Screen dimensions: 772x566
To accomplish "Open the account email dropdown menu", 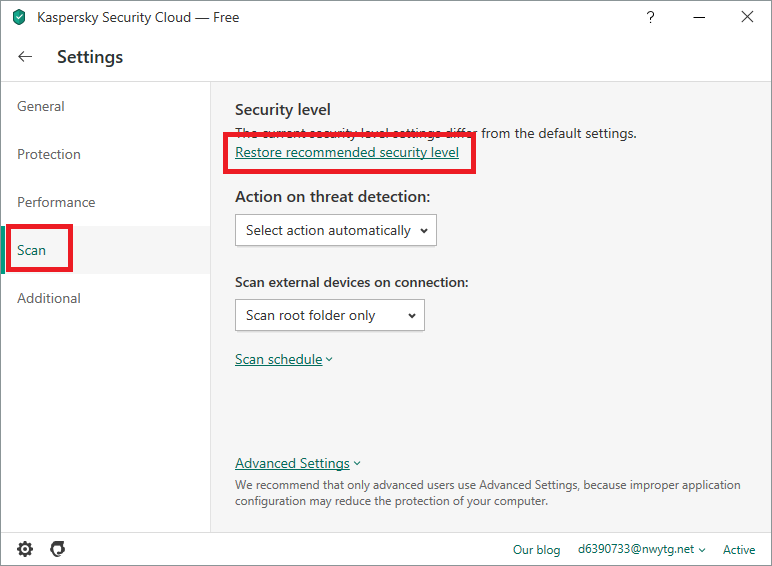I will coord(642,549).
